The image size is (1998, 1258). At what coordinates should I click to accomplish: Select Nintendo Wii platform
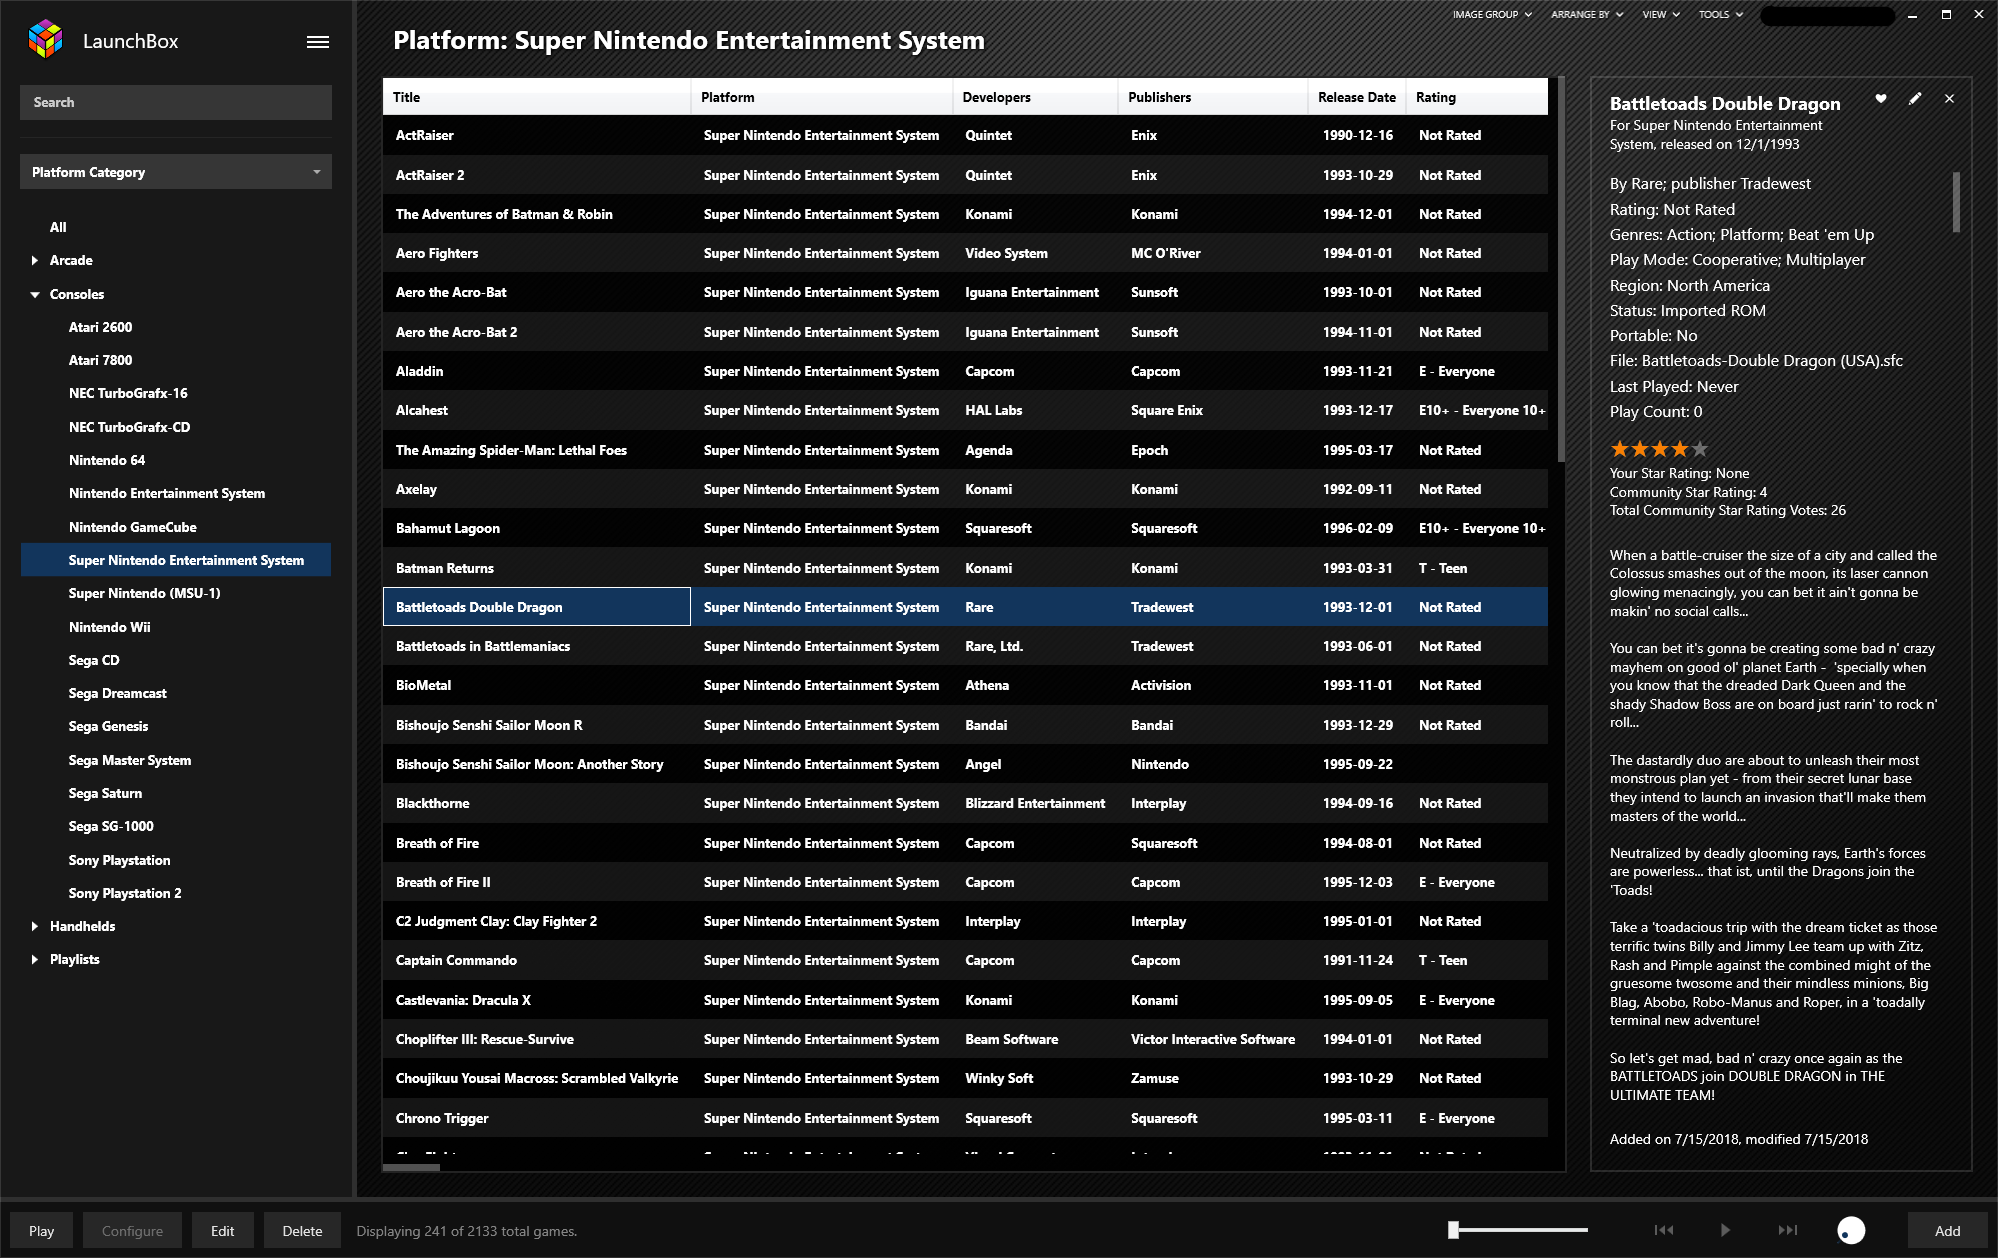(x=109, y=627)
